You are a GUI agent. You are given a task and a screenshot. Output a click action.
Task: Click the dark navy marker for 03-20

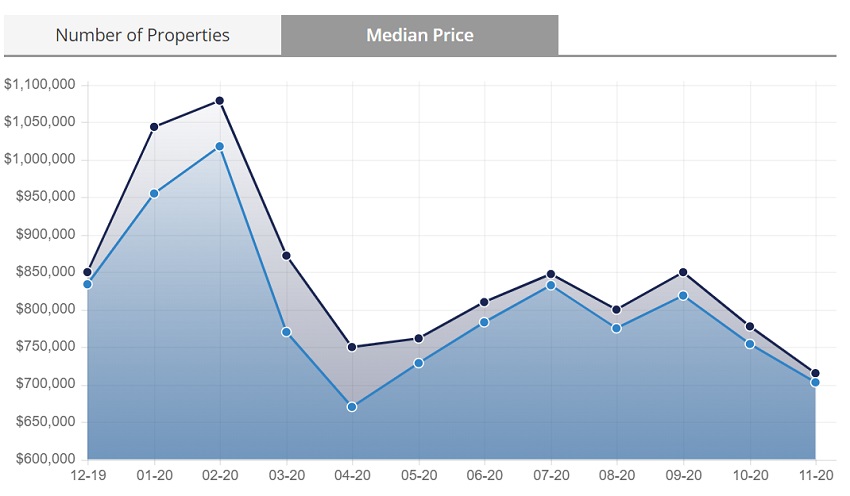pos(286,256)
